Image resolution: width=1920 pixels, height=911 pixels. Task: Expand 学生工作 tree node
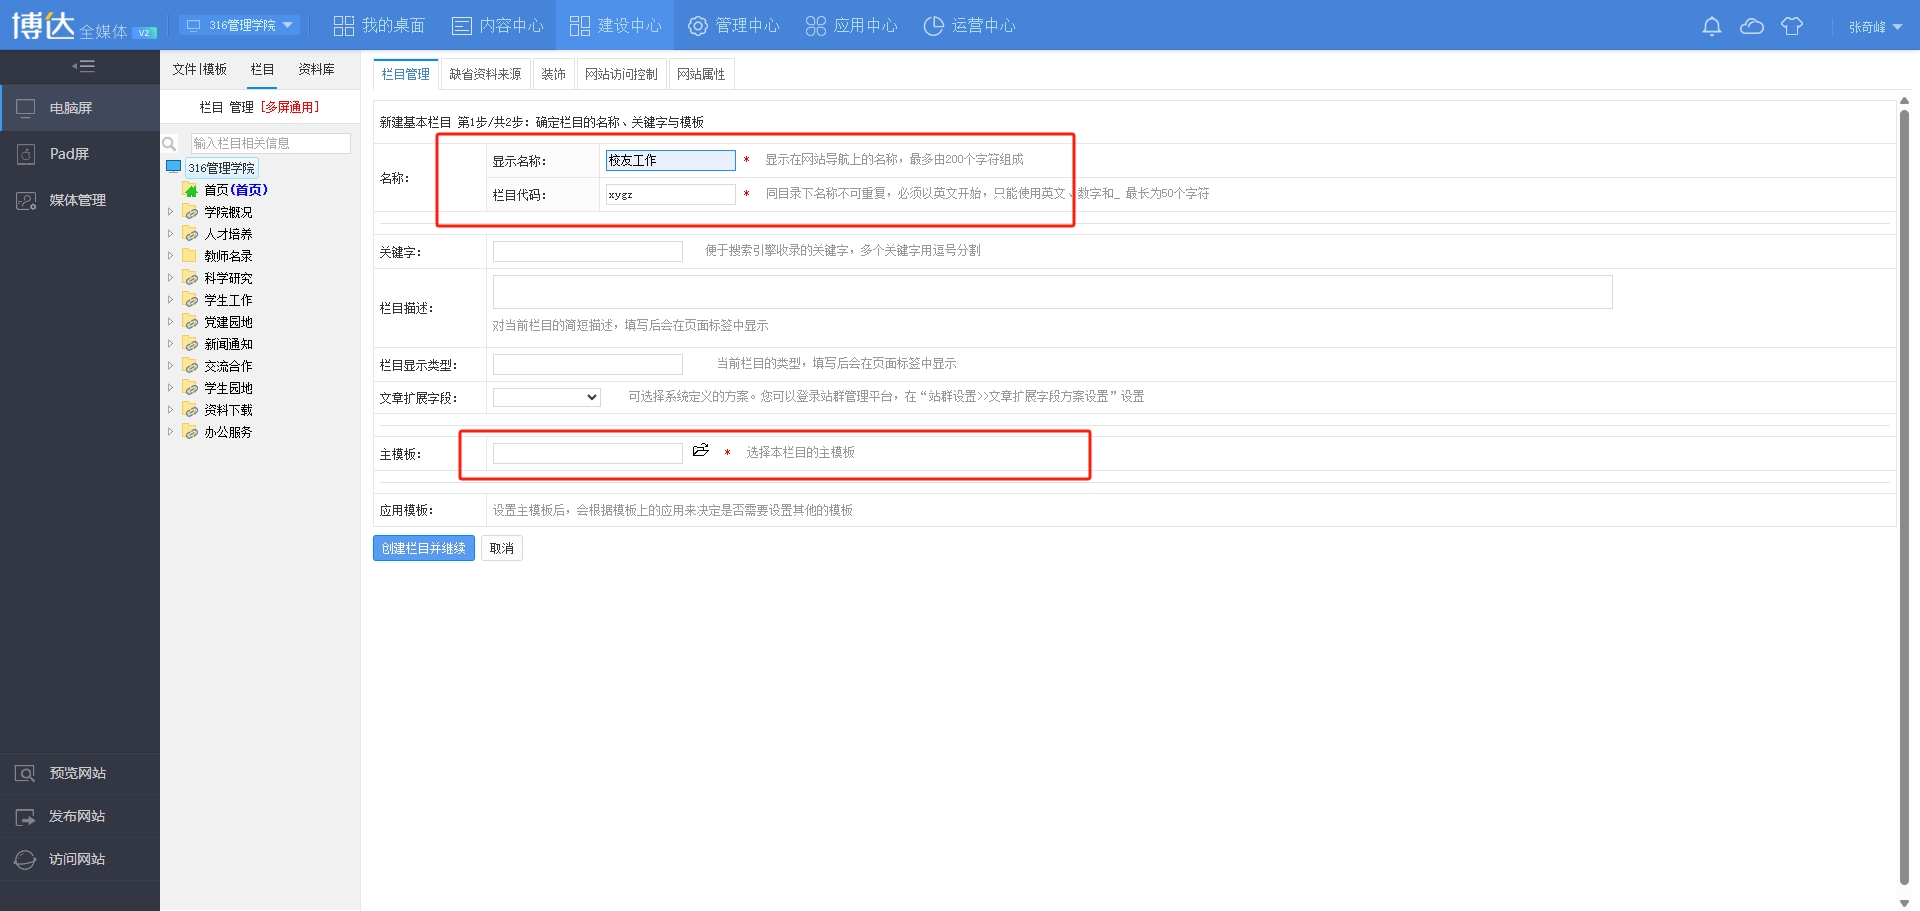[170, 300]
